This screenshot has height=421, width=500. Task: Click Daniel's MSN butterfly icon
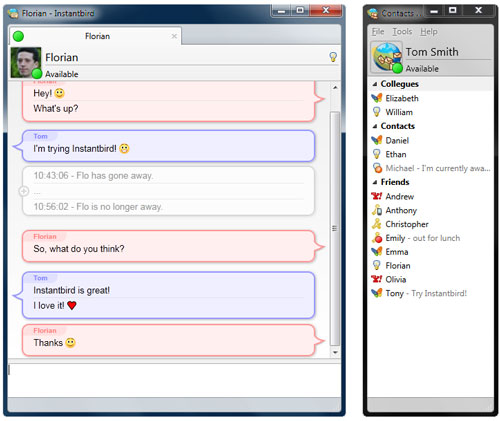point(377,140)
